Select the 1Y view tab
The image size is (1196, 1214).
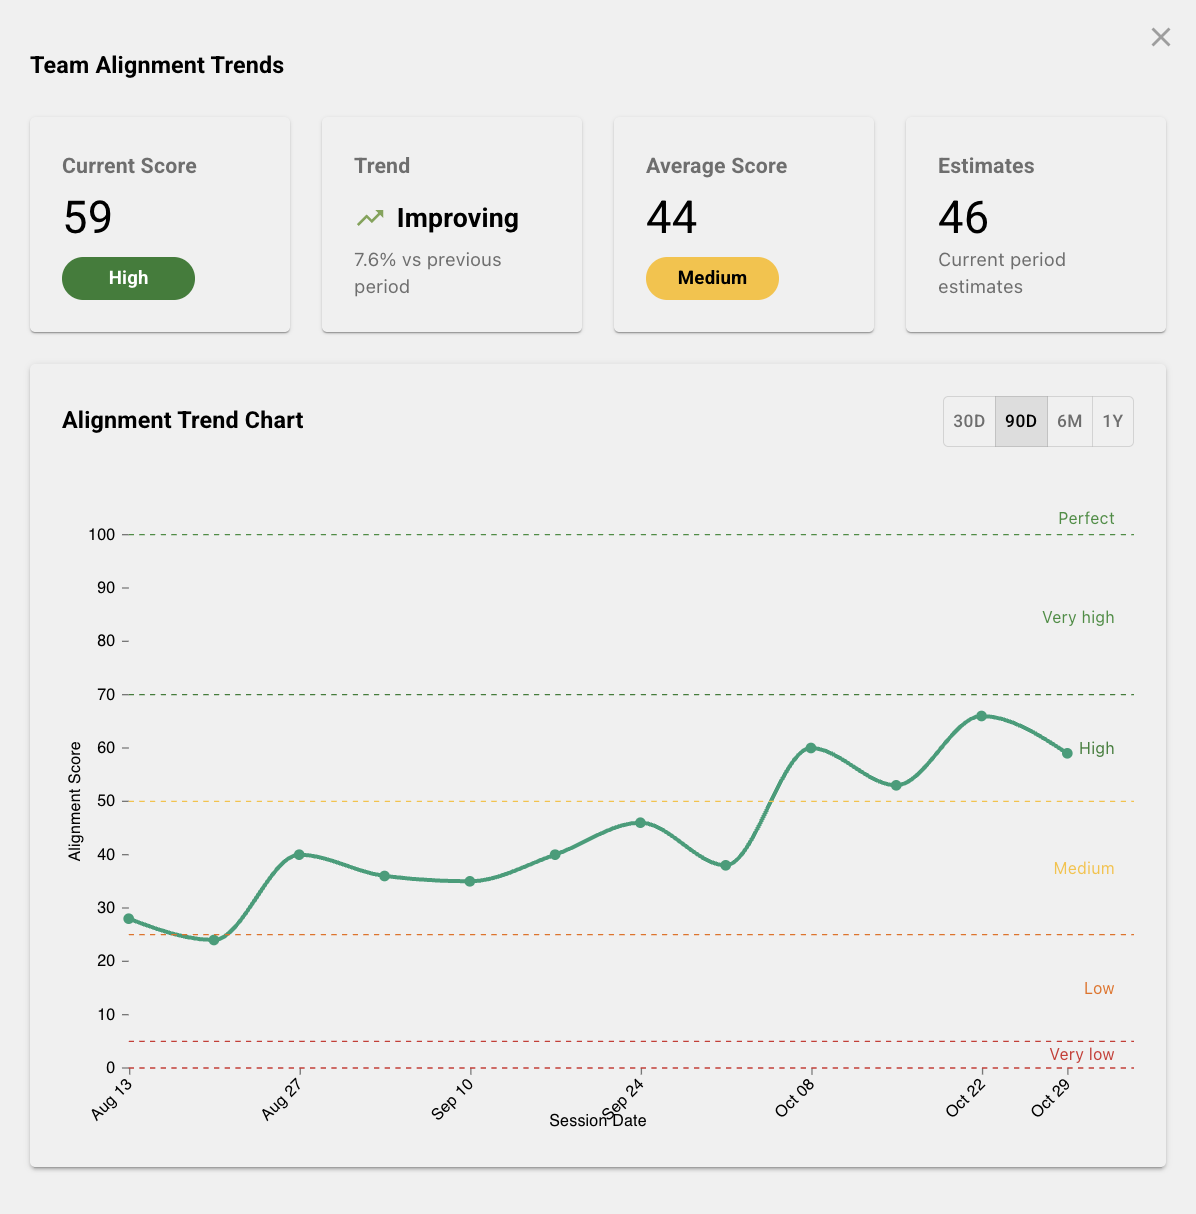(1112, 421)
